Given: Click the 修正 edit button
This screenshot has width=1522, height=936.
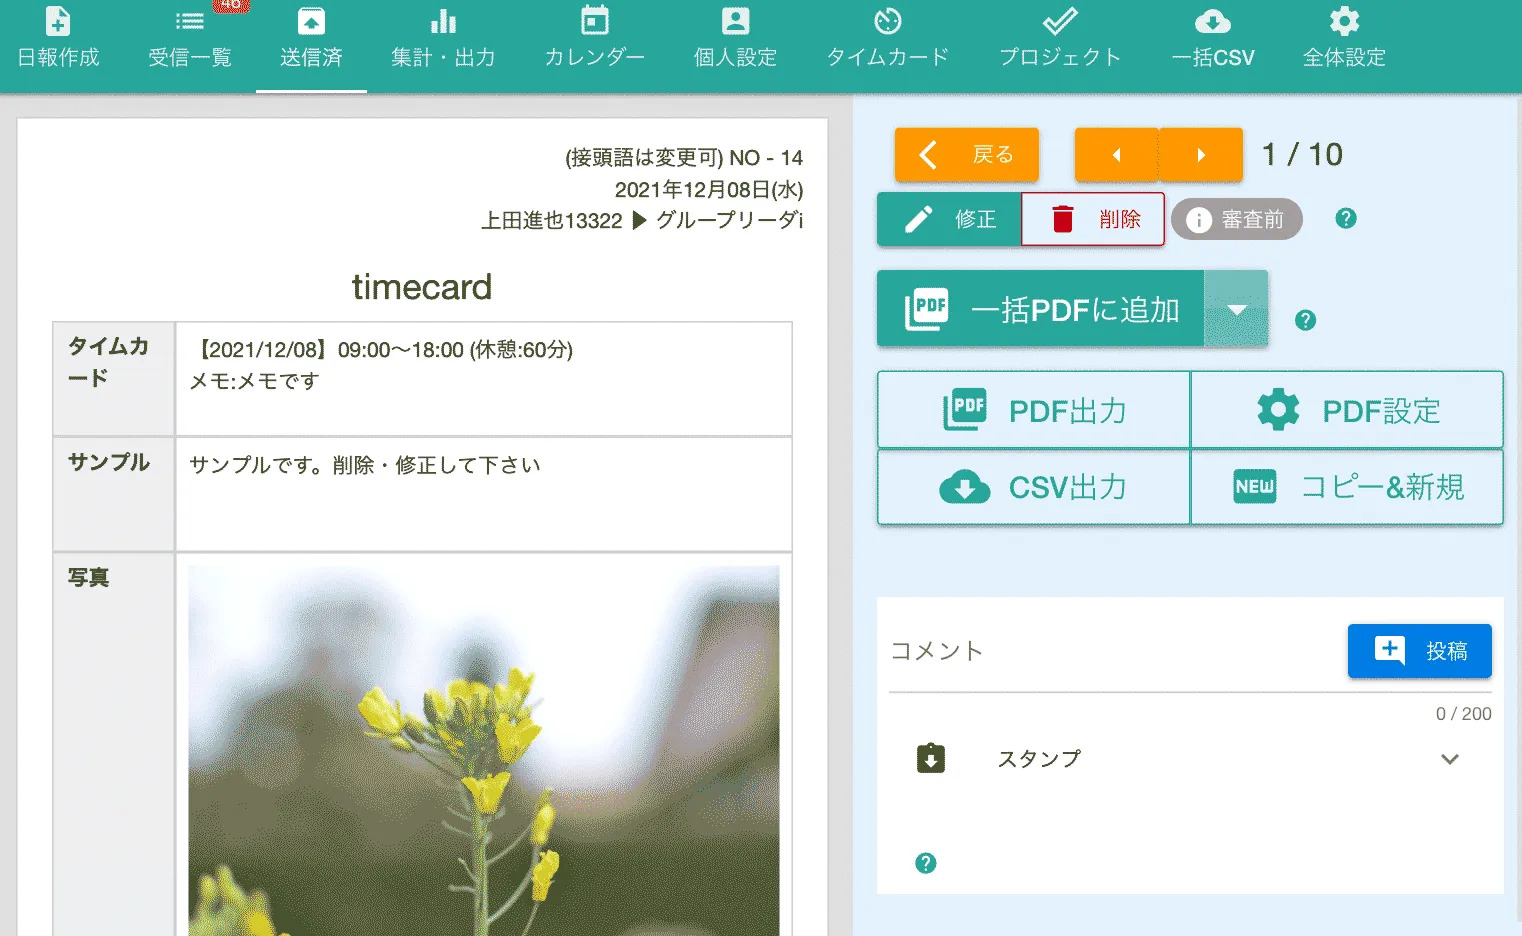Looking at the screenshot, I should (949, 219).
